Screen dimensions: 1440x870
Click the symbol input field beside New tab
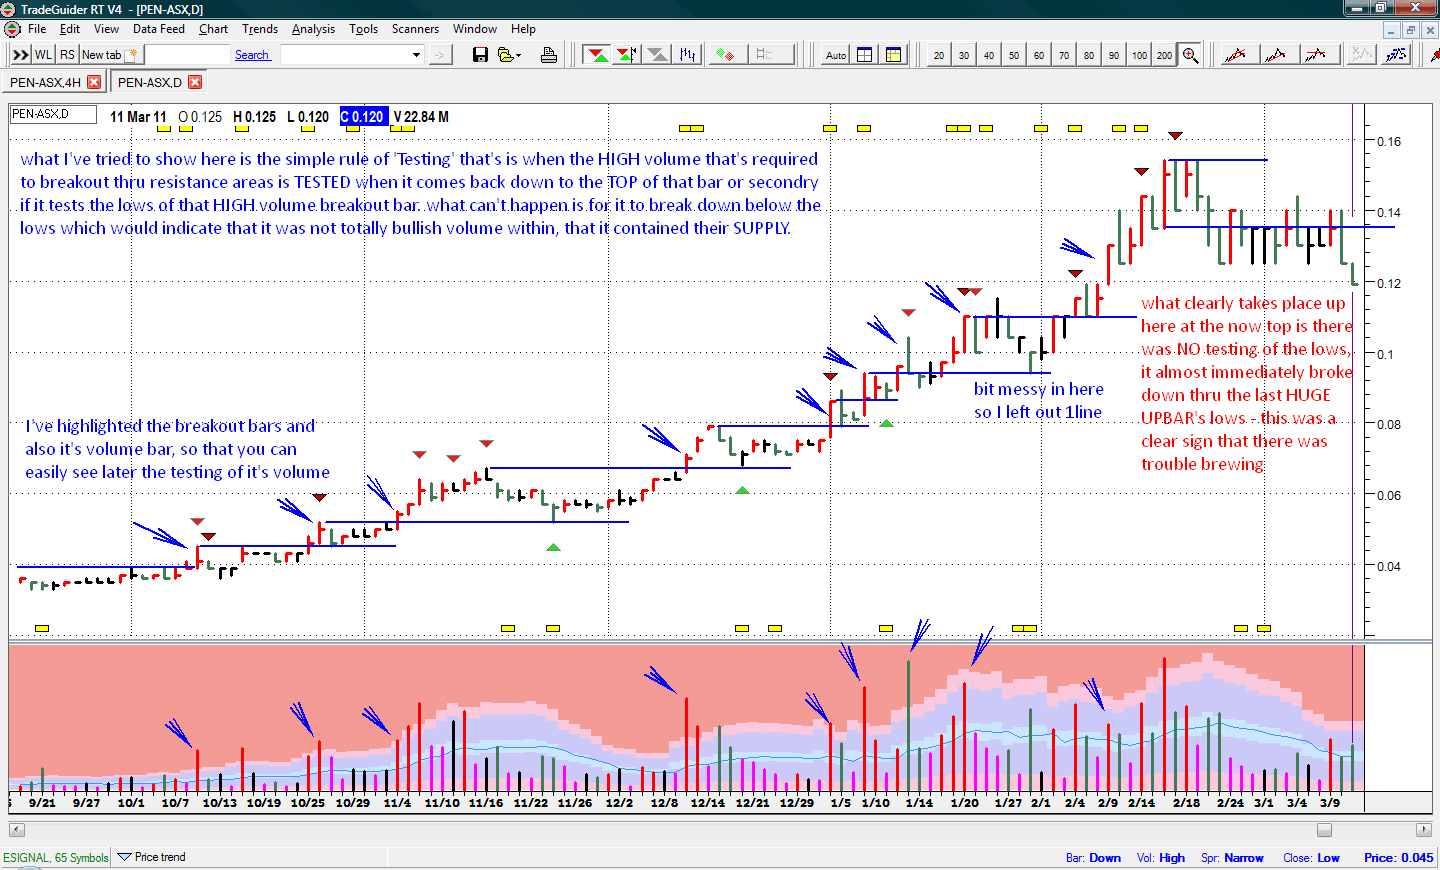click(187, 55)
